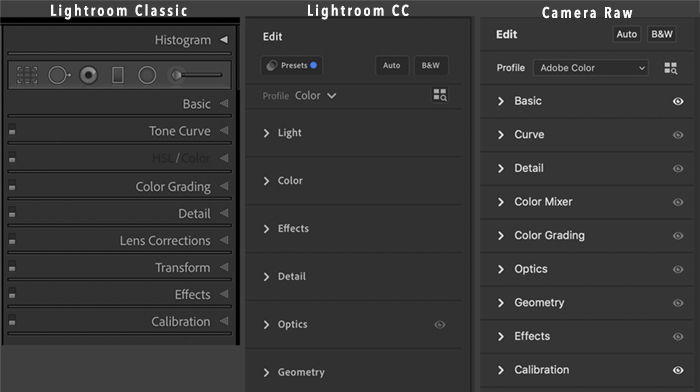Viewport: 700px width, 392px height.
Task: Toggle Optics eye icon in Camera Raw
Action: (x=678, y=269)
